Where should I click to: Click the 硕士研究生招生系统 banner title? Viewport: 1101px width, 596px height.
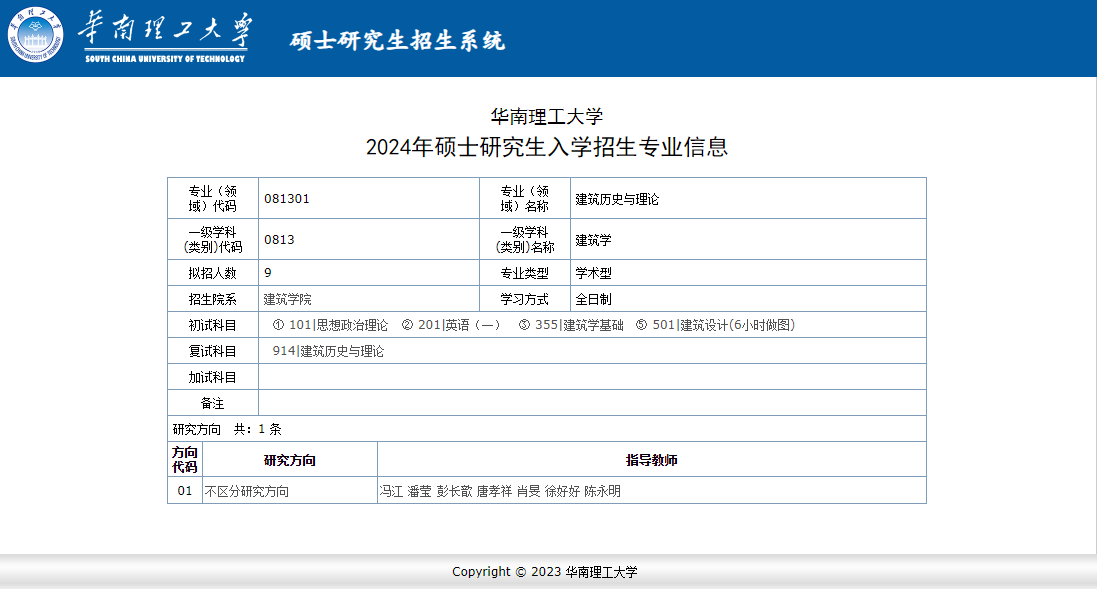pyautogui.click(x=397, y=40)
